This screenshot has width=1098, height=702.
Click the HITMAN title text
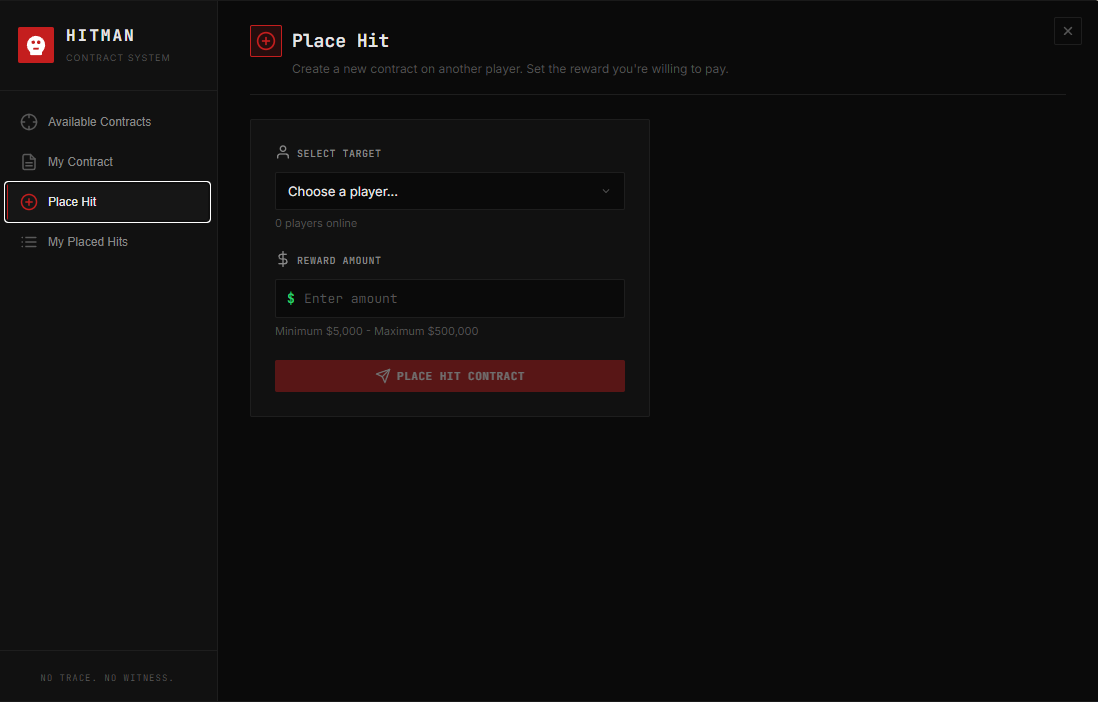coord(100,35)
